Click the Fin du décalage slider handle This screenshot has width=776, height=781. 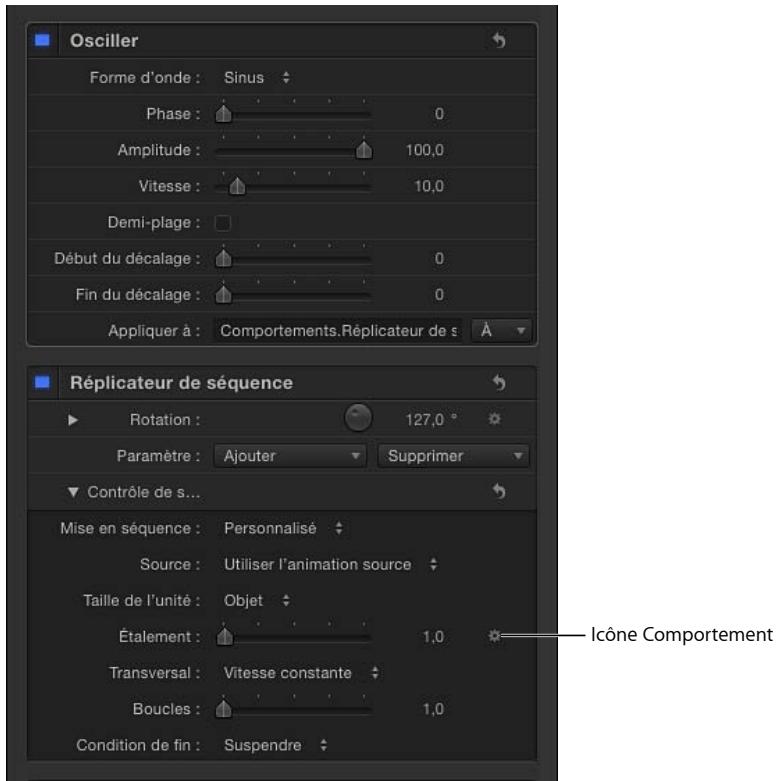(x=224, y=294)
